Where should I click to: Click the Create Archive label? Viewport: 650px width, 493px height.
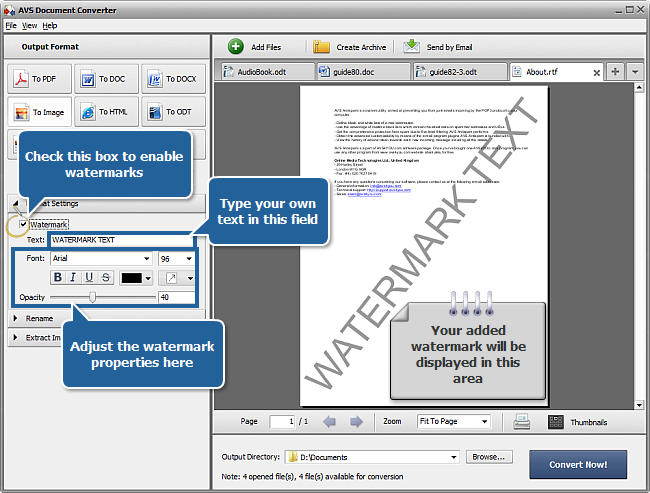[x=361, y=47]
